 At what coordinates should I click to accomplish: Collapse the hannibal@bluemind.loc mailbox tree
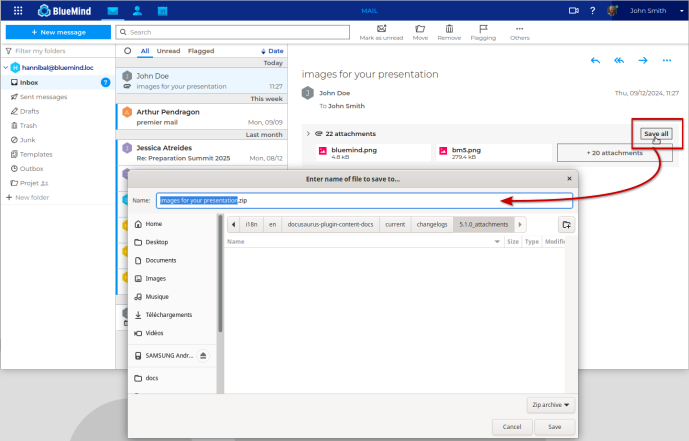coord(5,67)
